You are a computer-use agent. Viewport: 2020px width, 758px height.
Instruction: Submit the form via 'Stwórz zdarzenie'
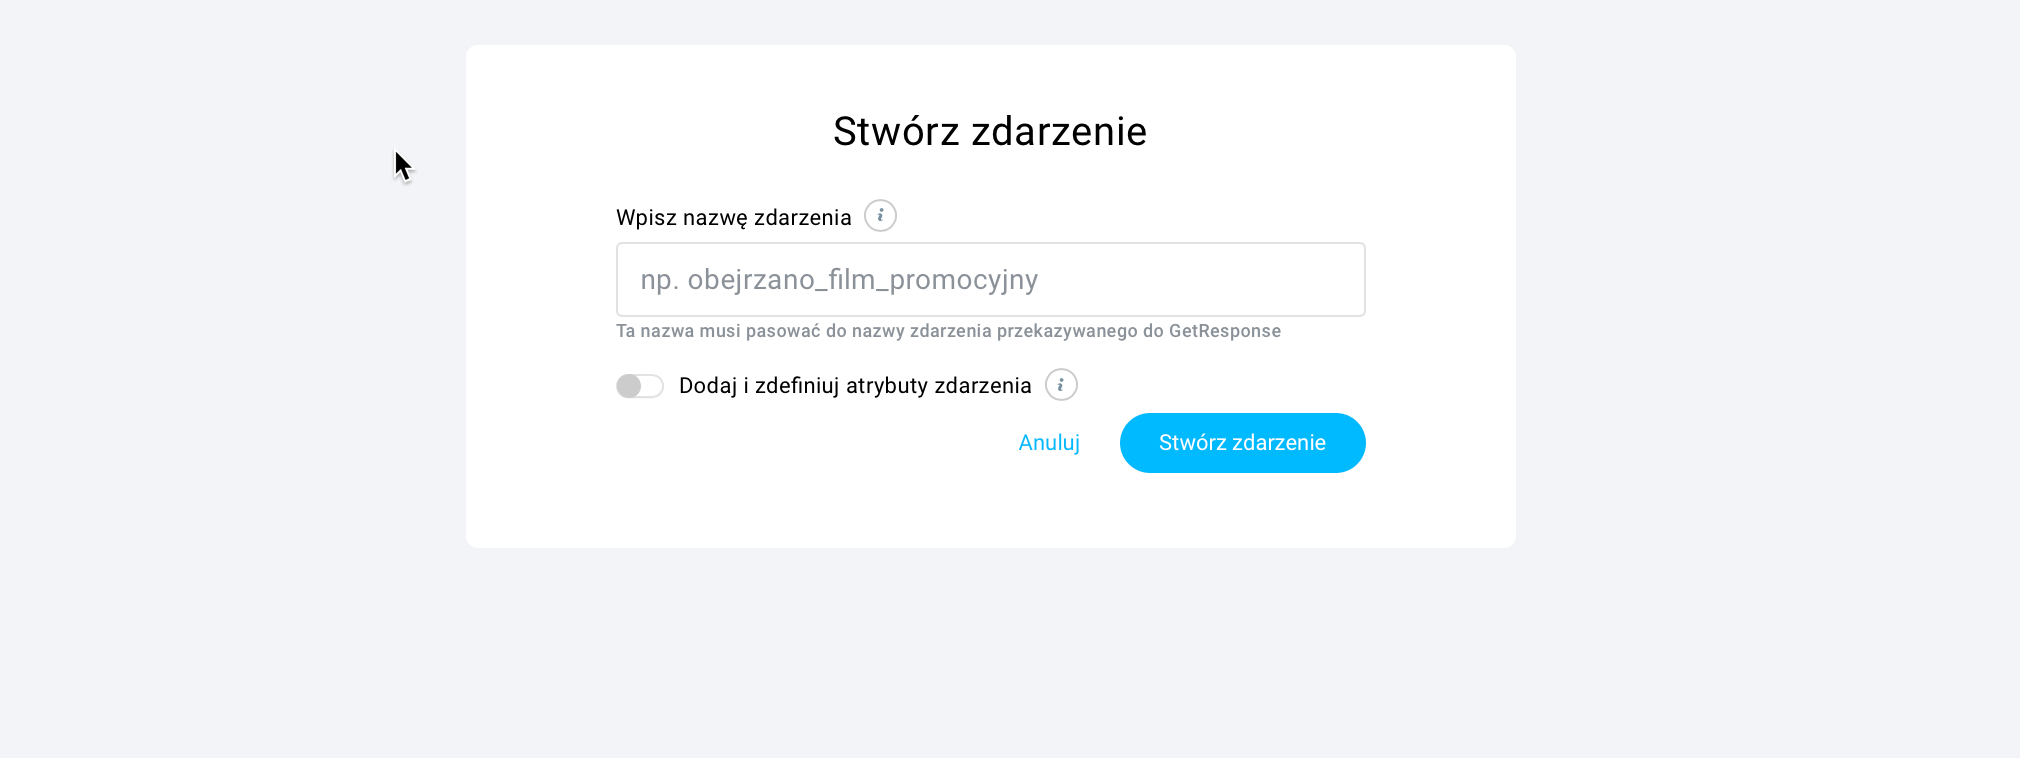click(x=1242, y=443)
